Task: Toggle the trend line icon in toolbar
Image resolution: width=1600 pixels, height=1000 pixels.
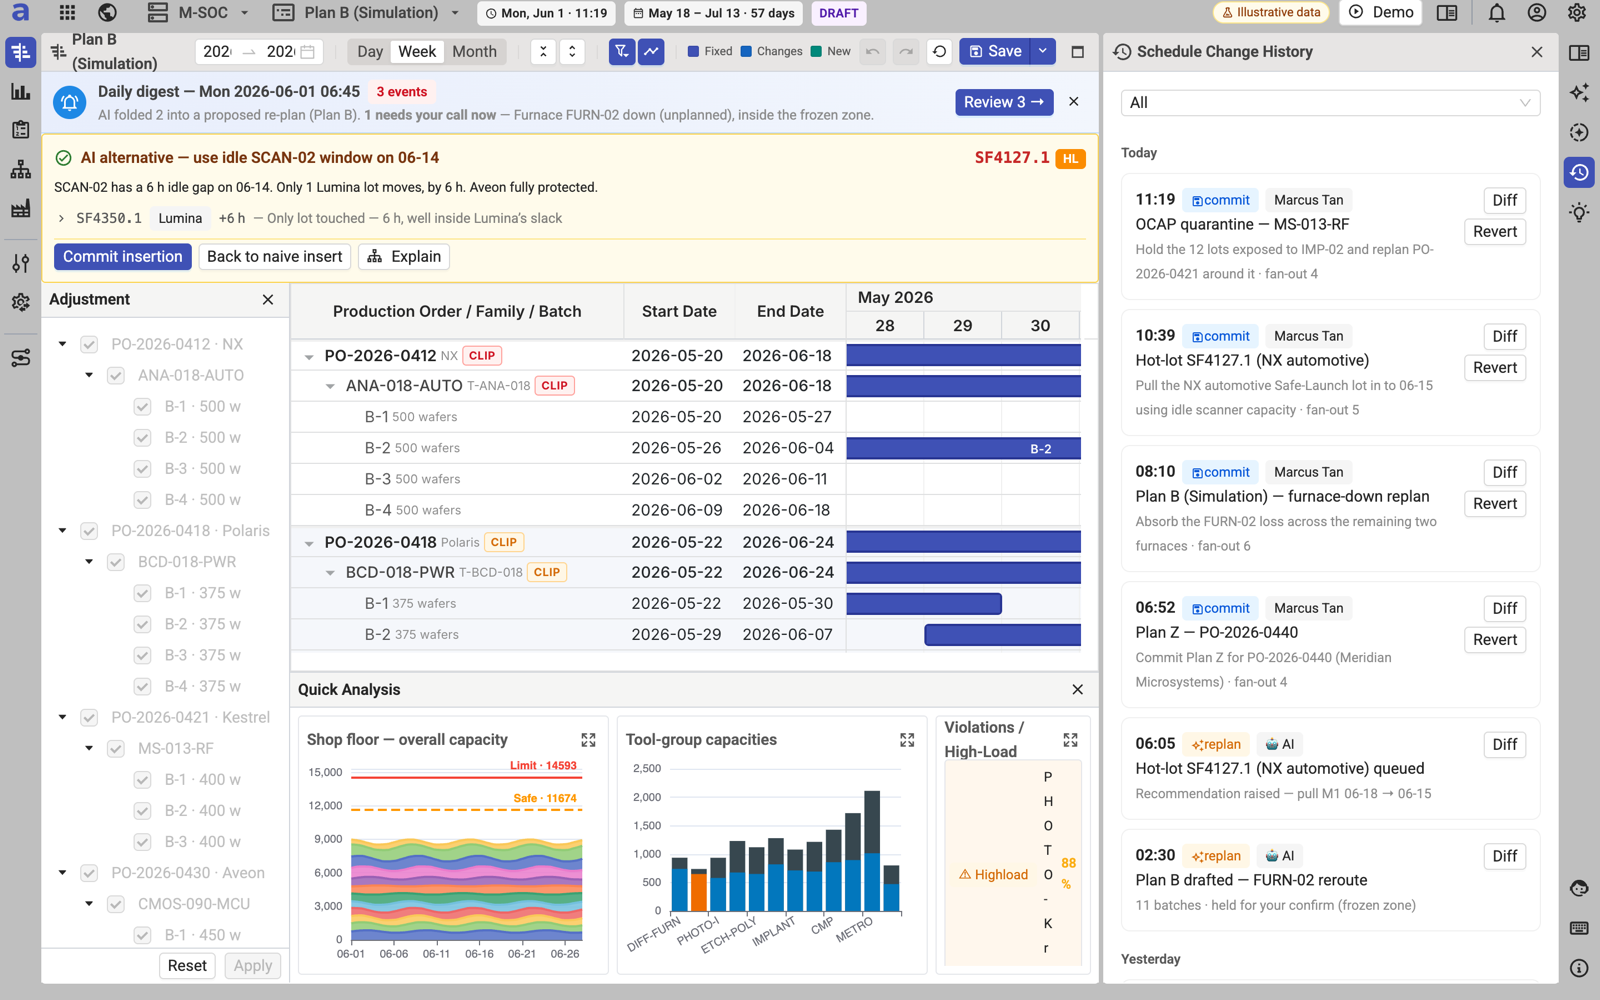Action: (651, 52)
